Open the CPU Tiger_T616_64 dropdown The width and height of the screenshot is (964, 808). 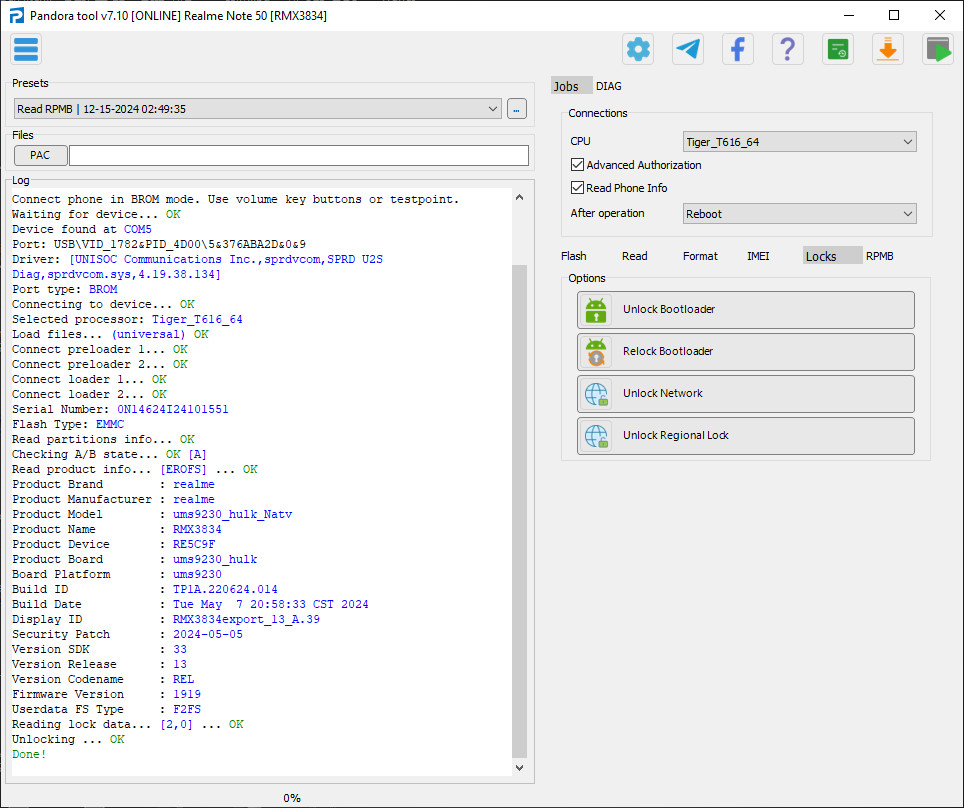[x=799, y=142]
